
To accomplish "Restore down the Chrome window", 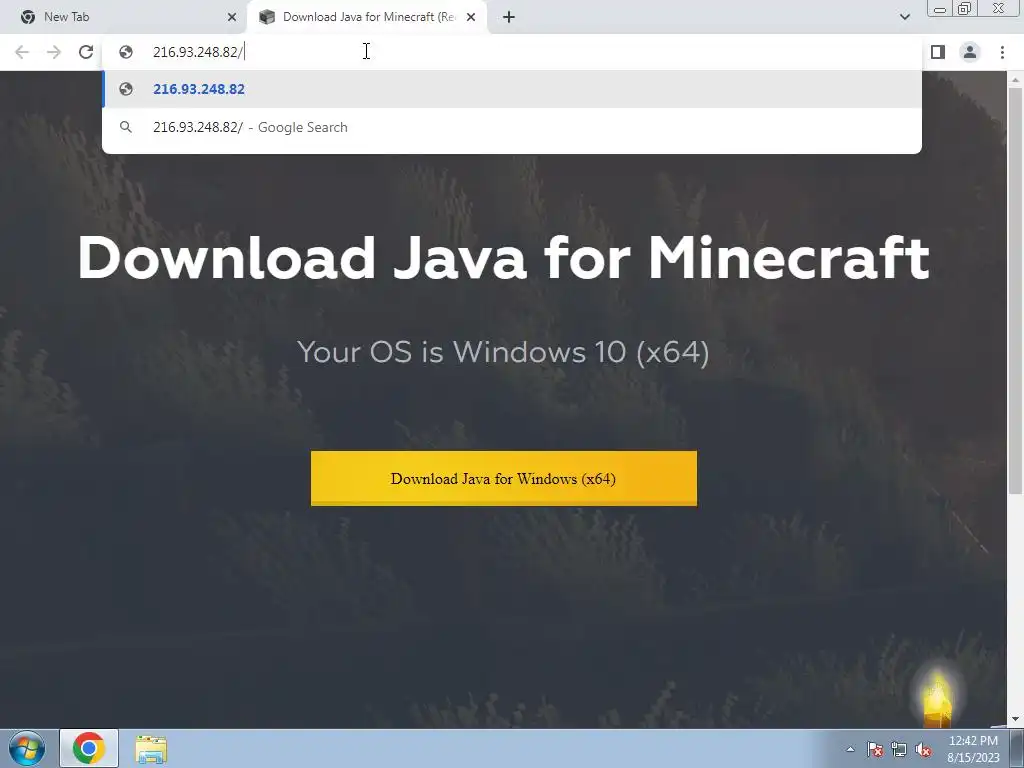I will click(964, 9).
